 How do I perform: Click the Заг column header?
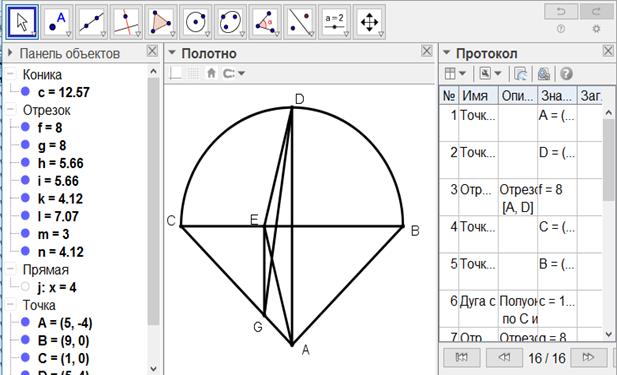pyautogui.click(x=589, y=96)
